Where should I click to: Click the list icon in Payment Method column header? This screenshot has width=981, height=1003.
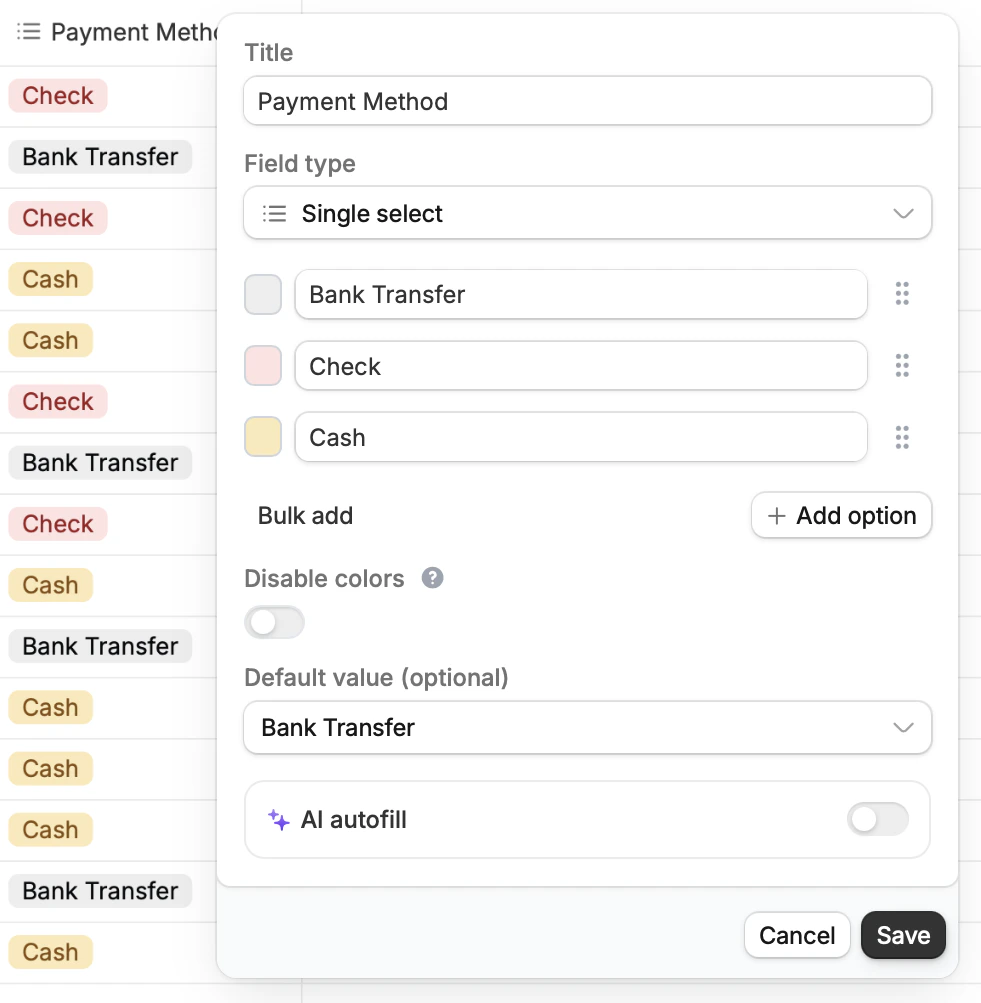(29, 31)
